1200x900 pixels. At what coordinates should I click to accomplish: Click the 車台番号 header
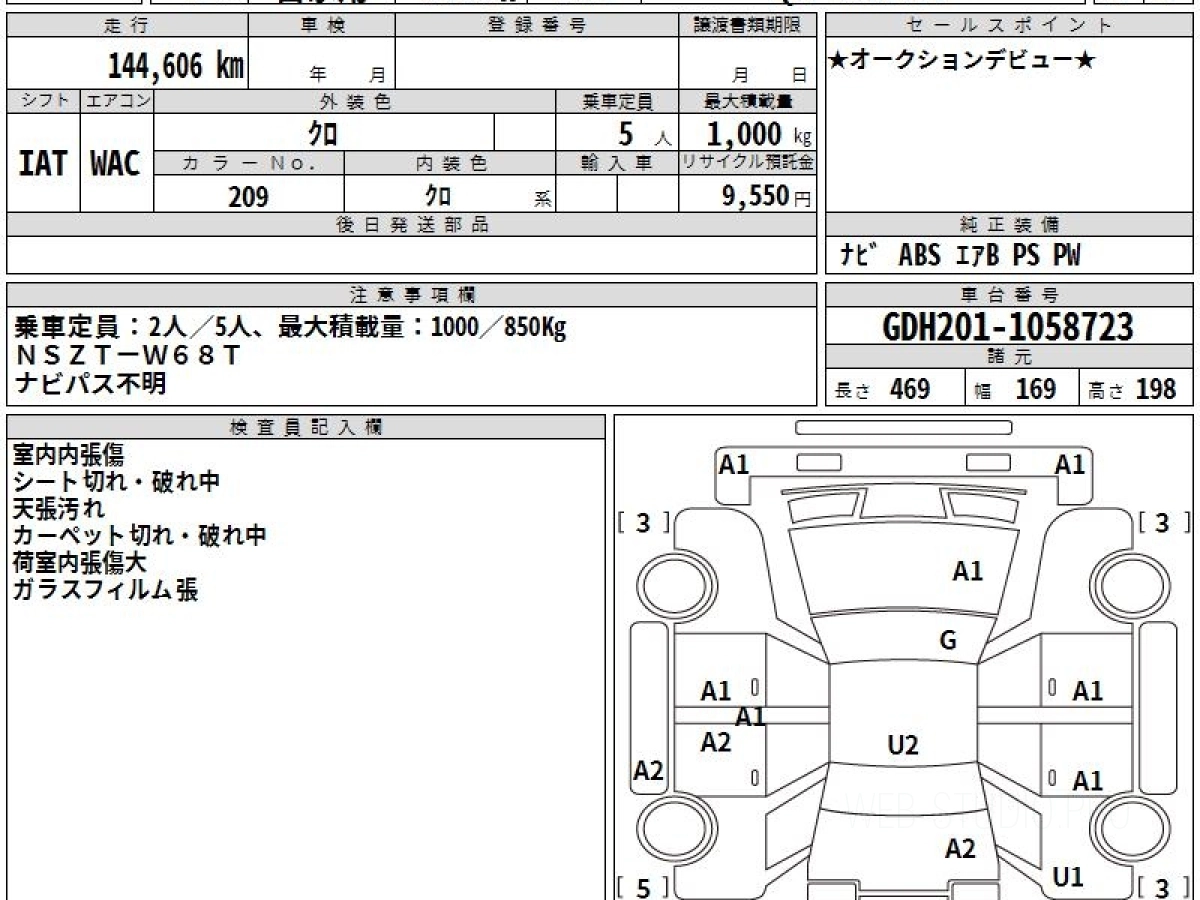point(1010,295)
